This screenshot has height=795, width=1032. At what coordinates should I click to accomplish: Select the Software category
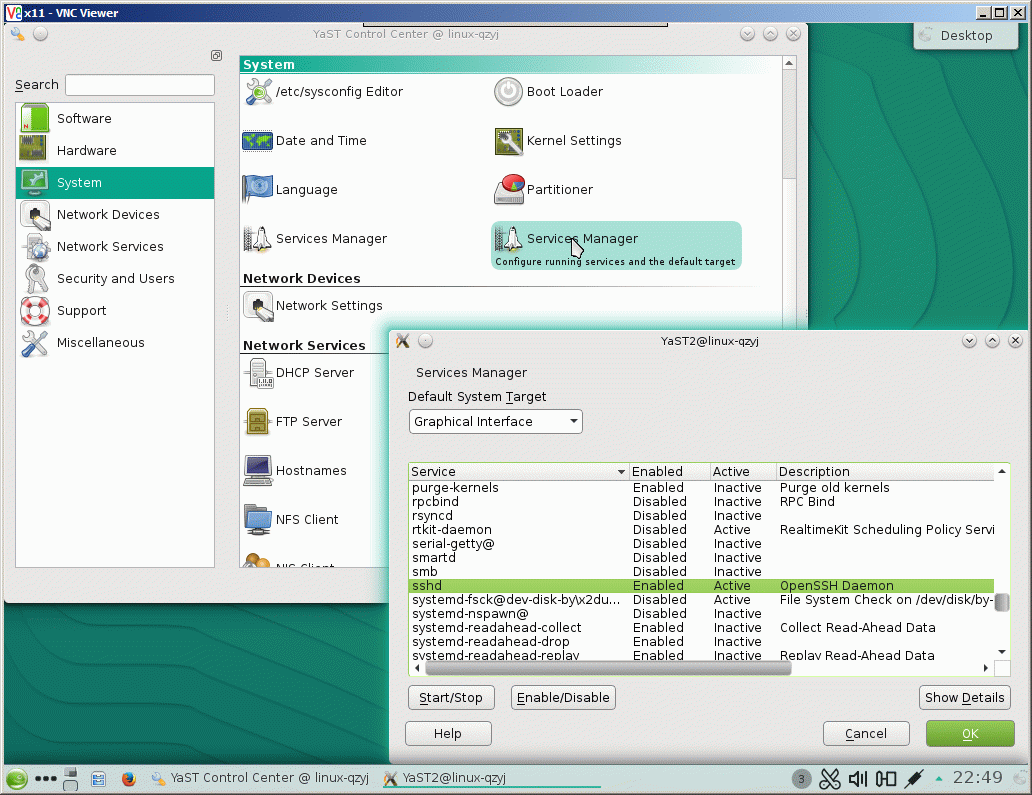(115, 118)
